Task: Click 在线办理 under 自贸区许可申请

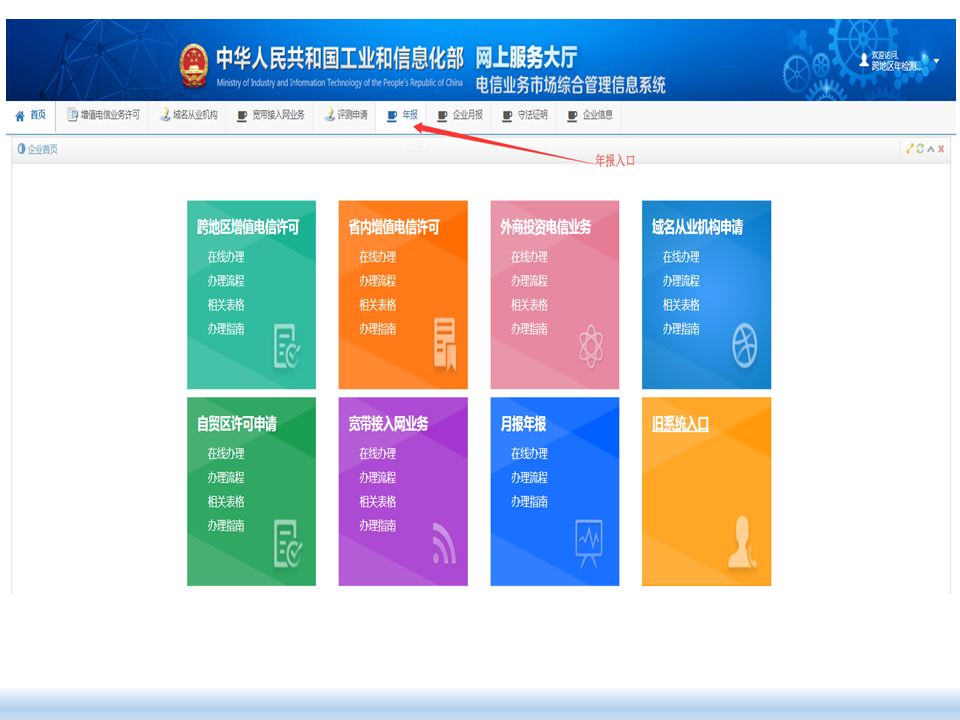Action: point(226,454)
